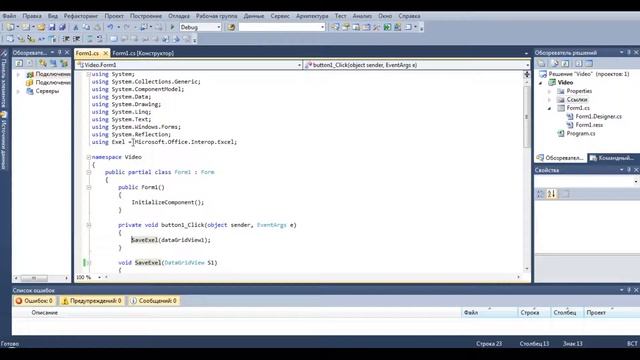Screen dimensions: 640x360
Task: Click Show All Files icon in Solution Explorer
Action: (x=555, y=63)
